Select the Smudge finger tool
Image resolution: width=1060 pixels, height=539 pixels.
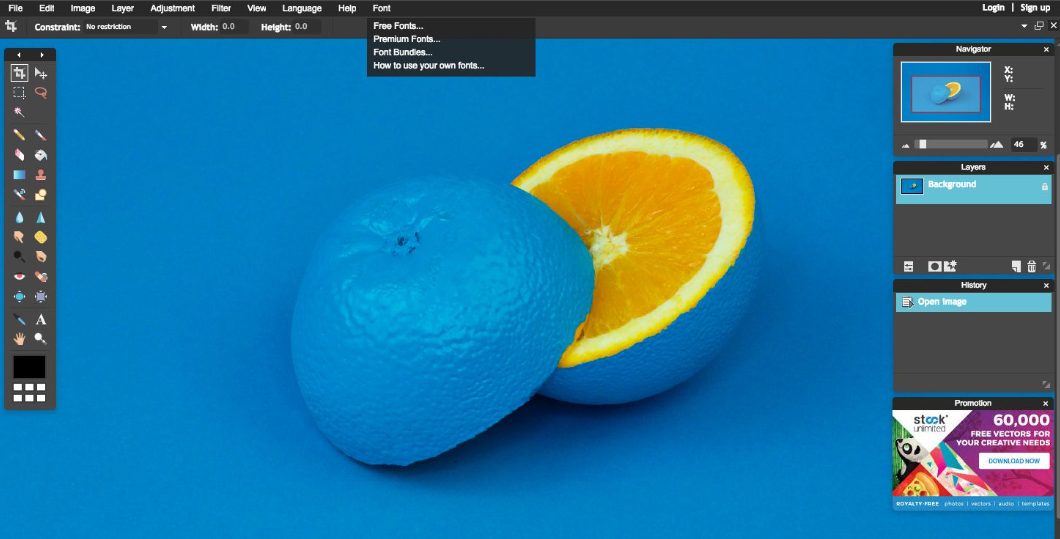coord(20,237)
